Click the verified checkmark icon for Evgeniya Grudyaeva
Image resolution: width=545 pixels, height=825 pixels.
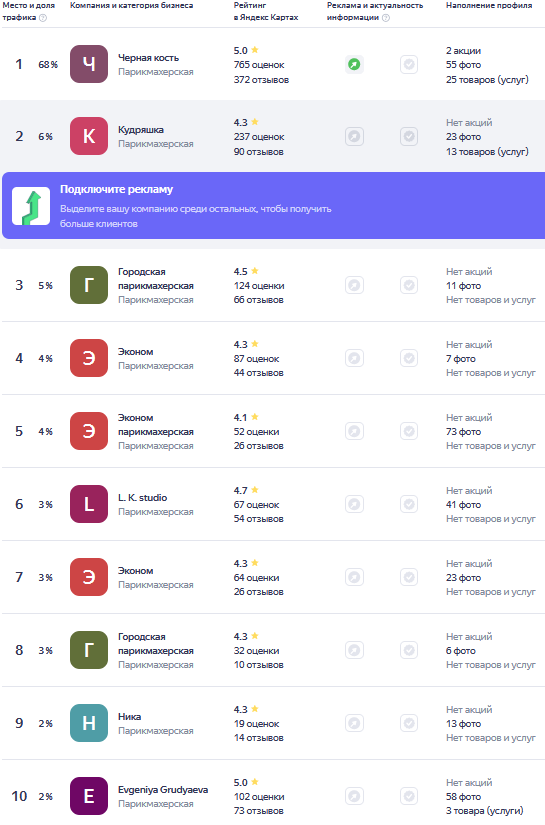tap(409, 797)
